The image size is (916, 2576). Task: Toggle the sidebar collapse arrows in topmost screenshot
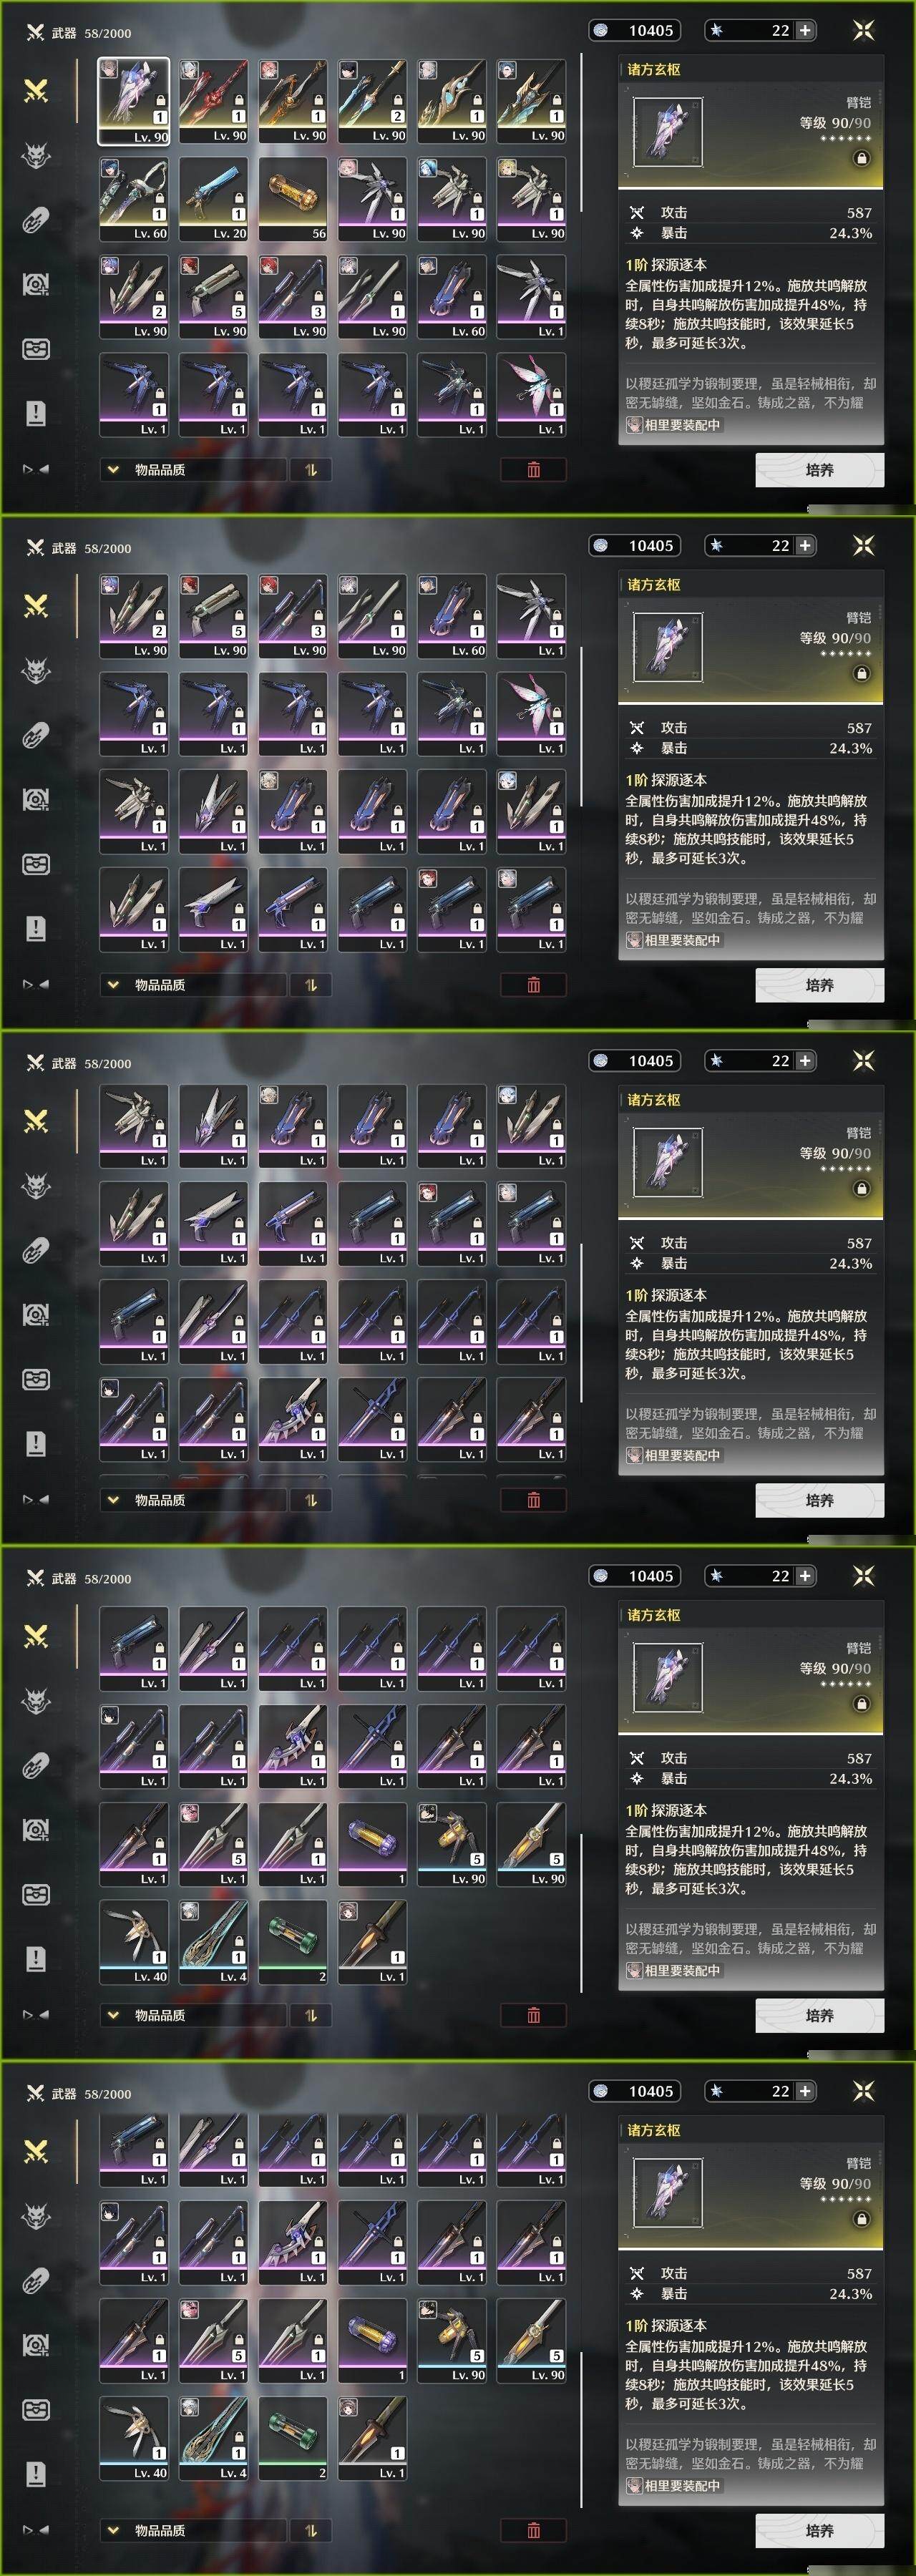click(x=36, y=468)
